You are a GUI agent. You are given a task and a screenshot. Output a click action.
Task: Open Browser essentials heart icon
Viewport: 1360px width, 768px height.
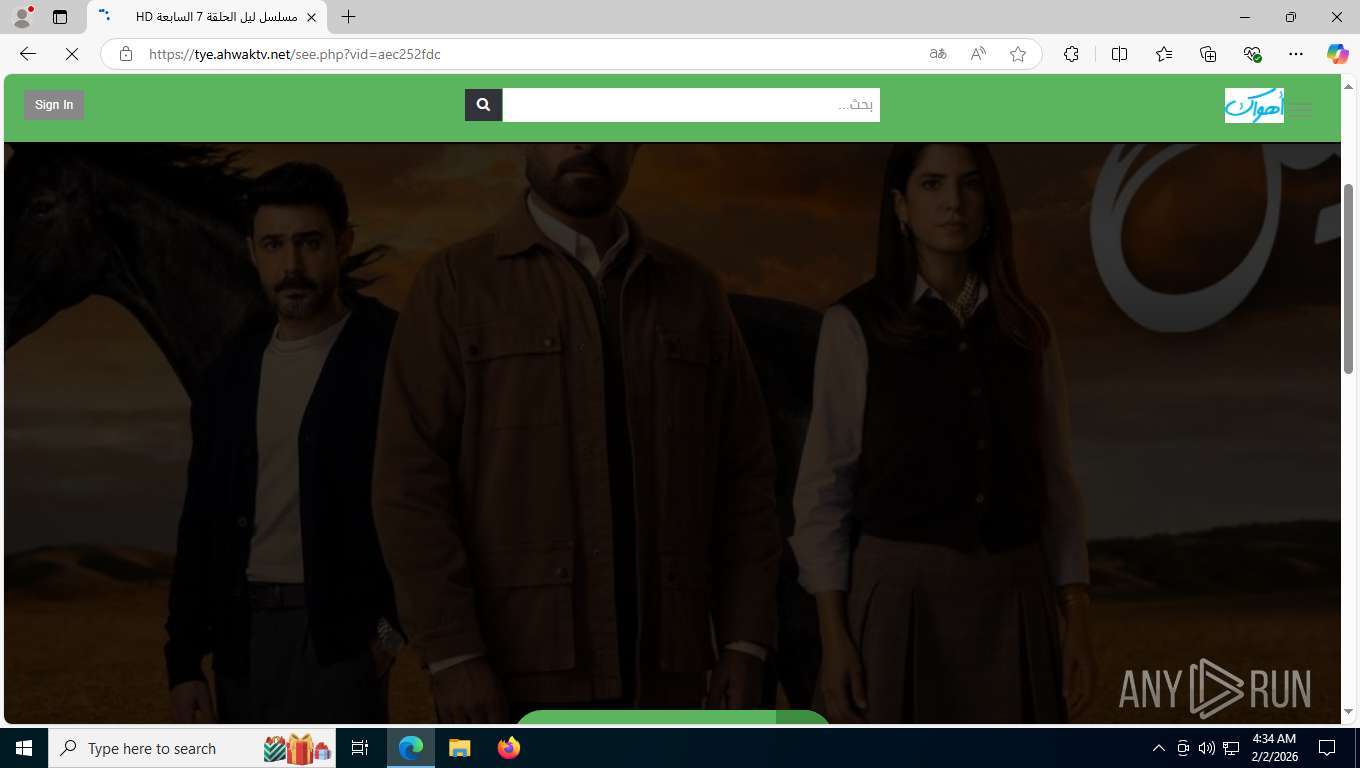[x=1252, y=54]
